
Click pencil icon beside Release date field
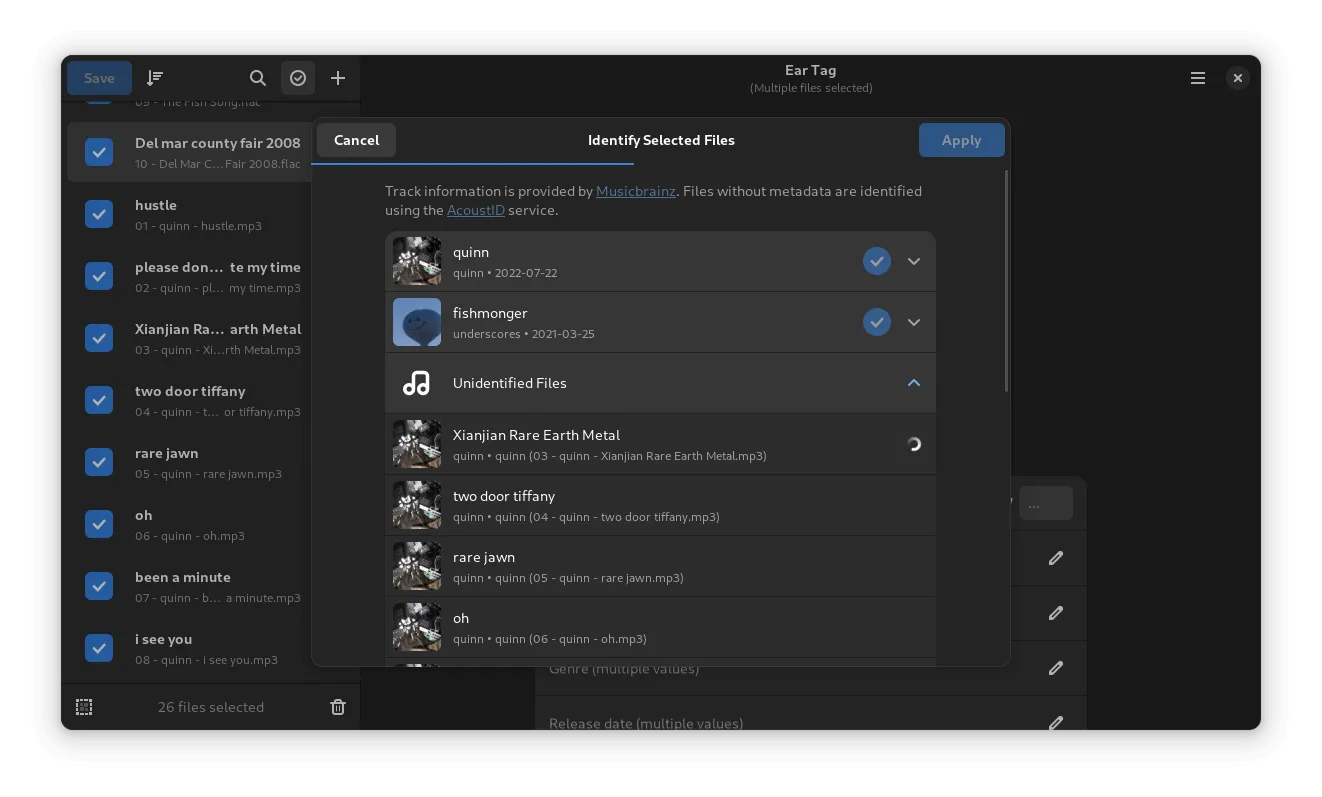click(x=1055, y=722)
